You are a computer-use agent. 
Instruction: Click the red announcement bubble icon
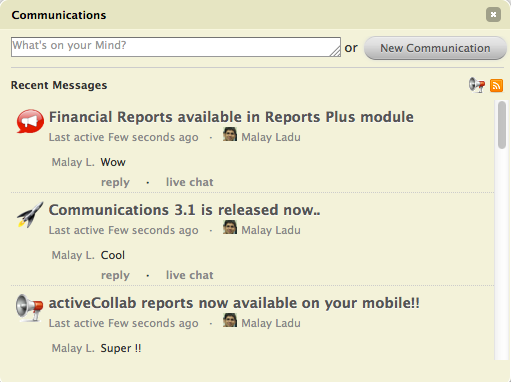coord(30,121)
